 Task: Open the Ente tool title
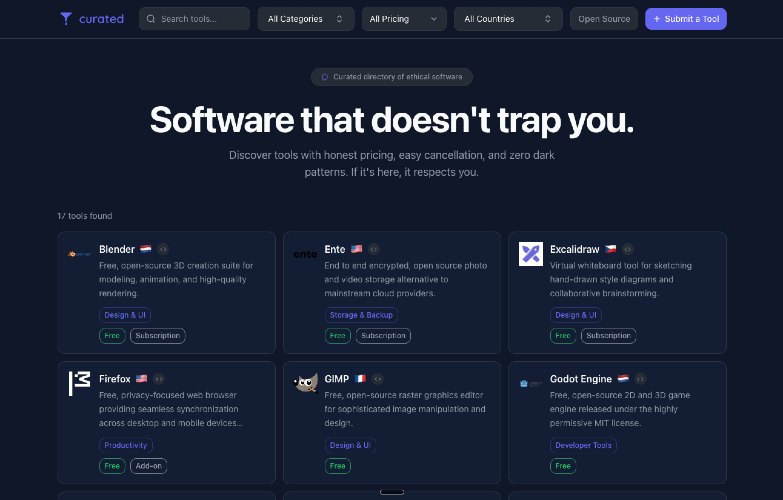pos(335,249)
